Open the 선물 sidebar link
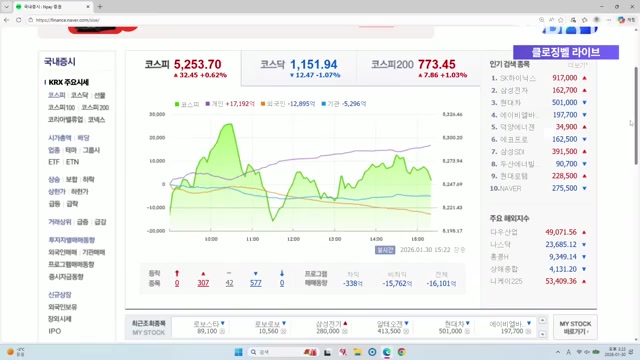This screenshot has width=640, height=360. click(x=100, y=95)
